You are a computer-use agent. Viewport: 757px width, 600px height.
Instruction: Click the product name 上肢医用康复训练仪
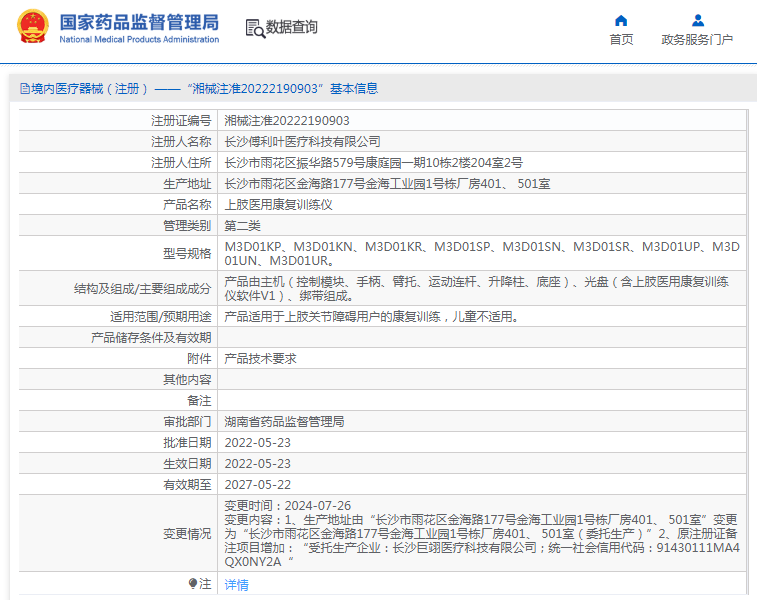click(279, 205)
